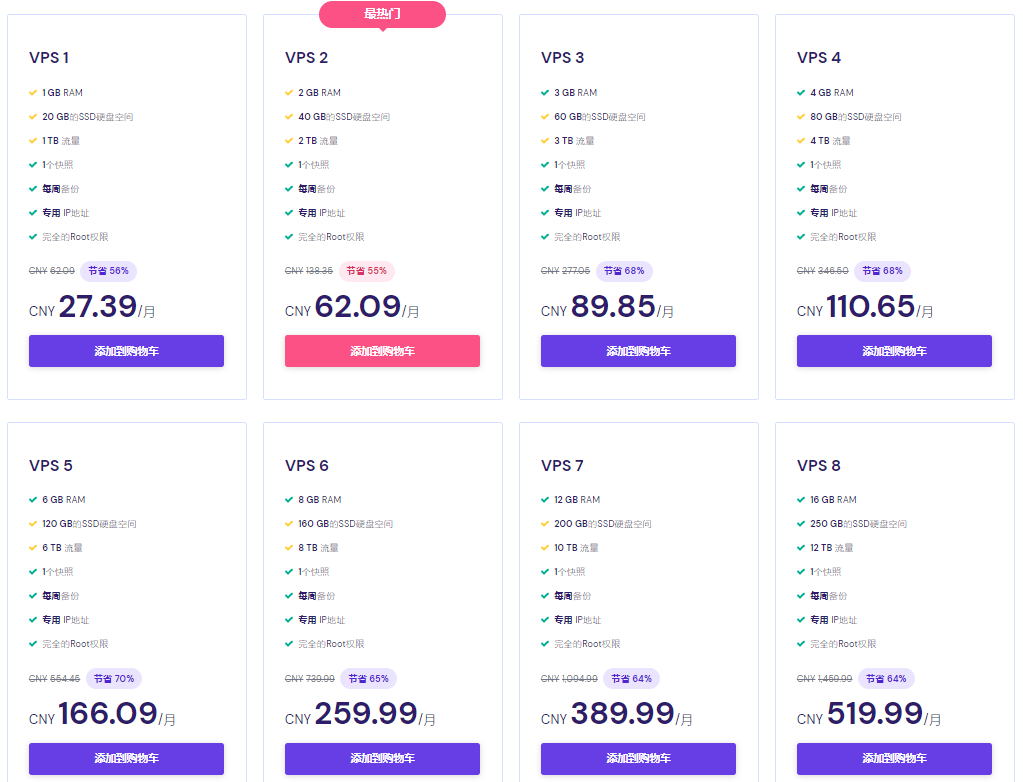
Task: Click the pink 节省 55% badge on VPS 2
Action: pos(366,271)
